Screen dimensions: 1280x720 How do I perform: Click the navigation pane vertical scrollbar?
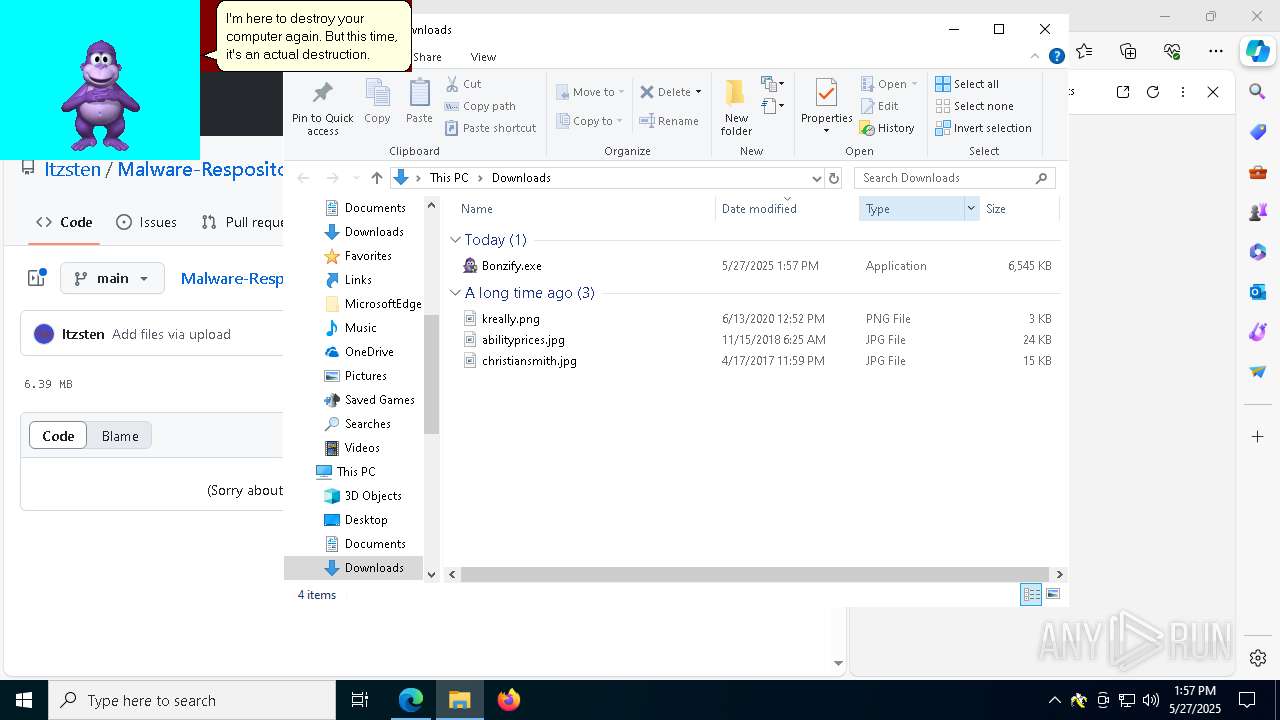(431, 374)
